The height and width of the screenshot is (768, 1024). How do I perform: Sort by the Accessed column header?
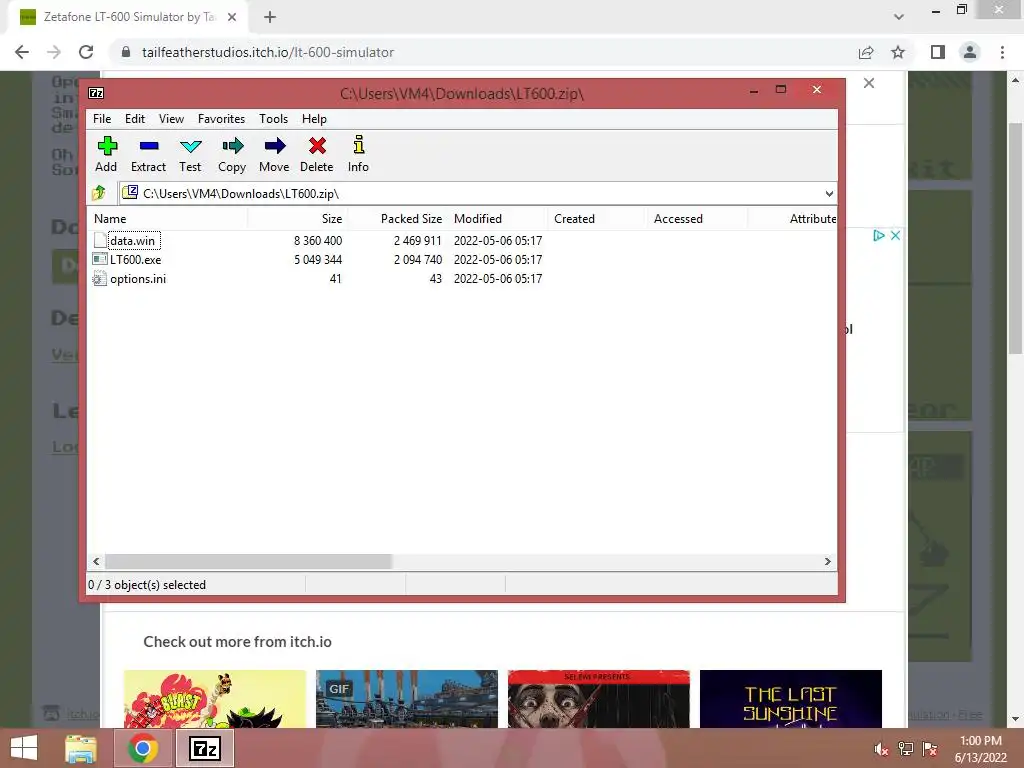[x=697, y=219]
